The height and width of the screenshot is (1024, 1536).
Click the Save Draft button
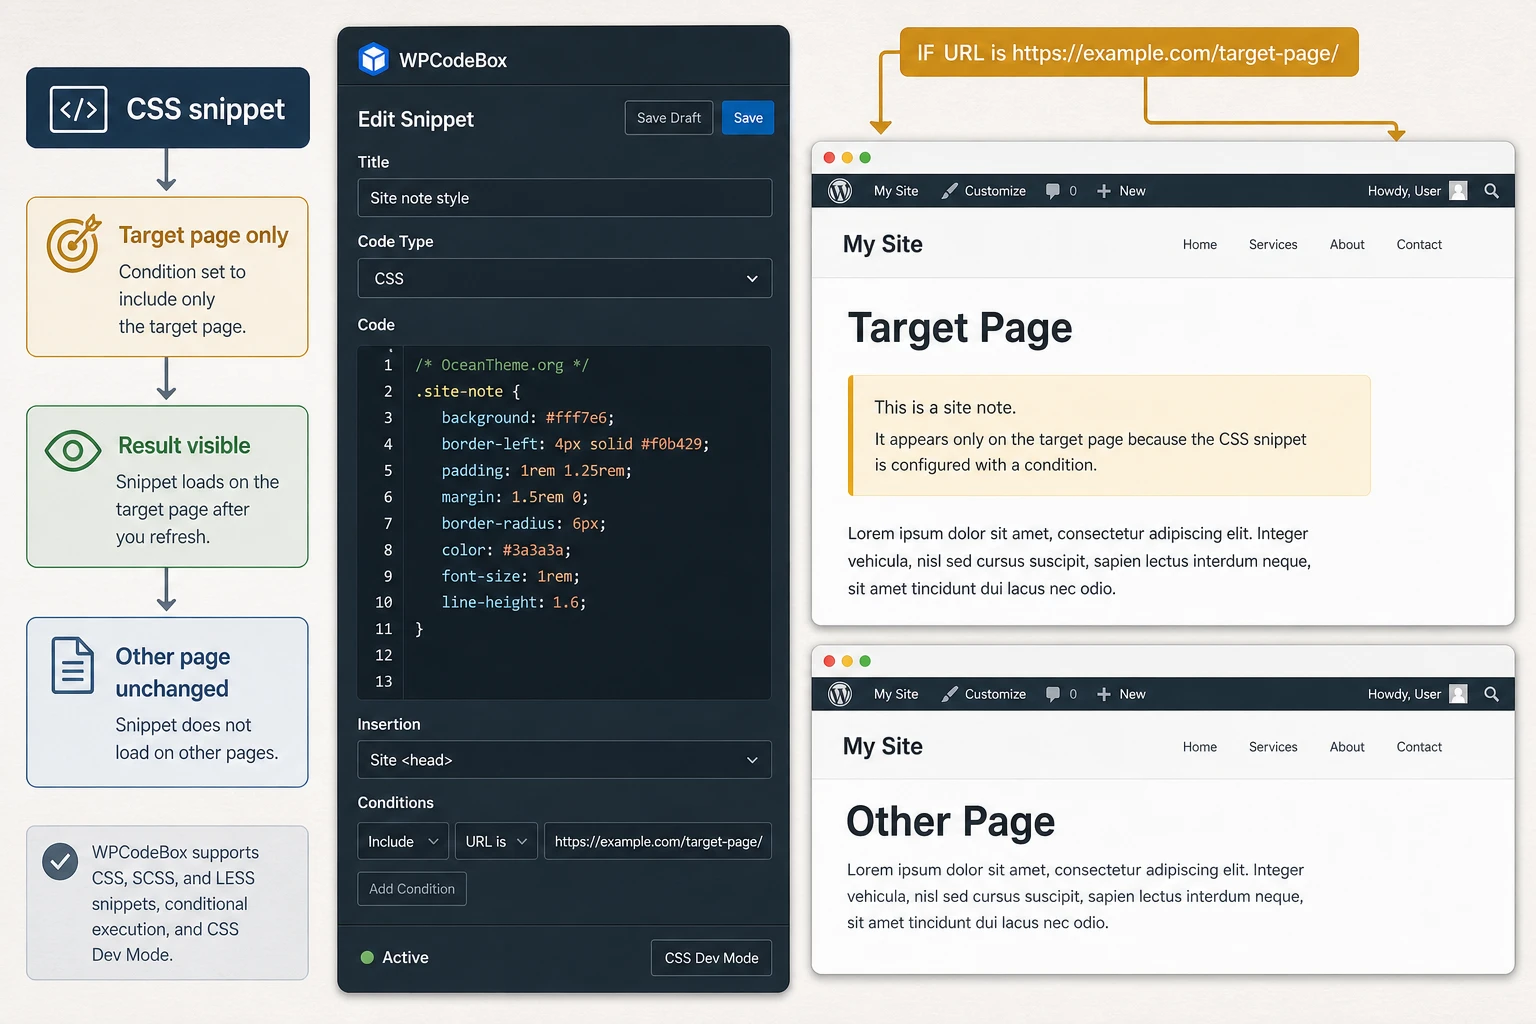pyautogui.click(x=669, y=118)
